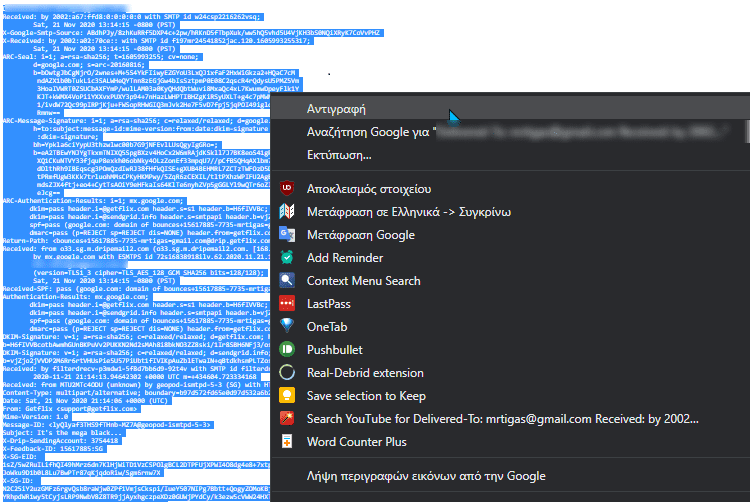The width and height of the screenshot is (750, 502).
Task: Select OneTab menu entry
Action: pos(510,327)
